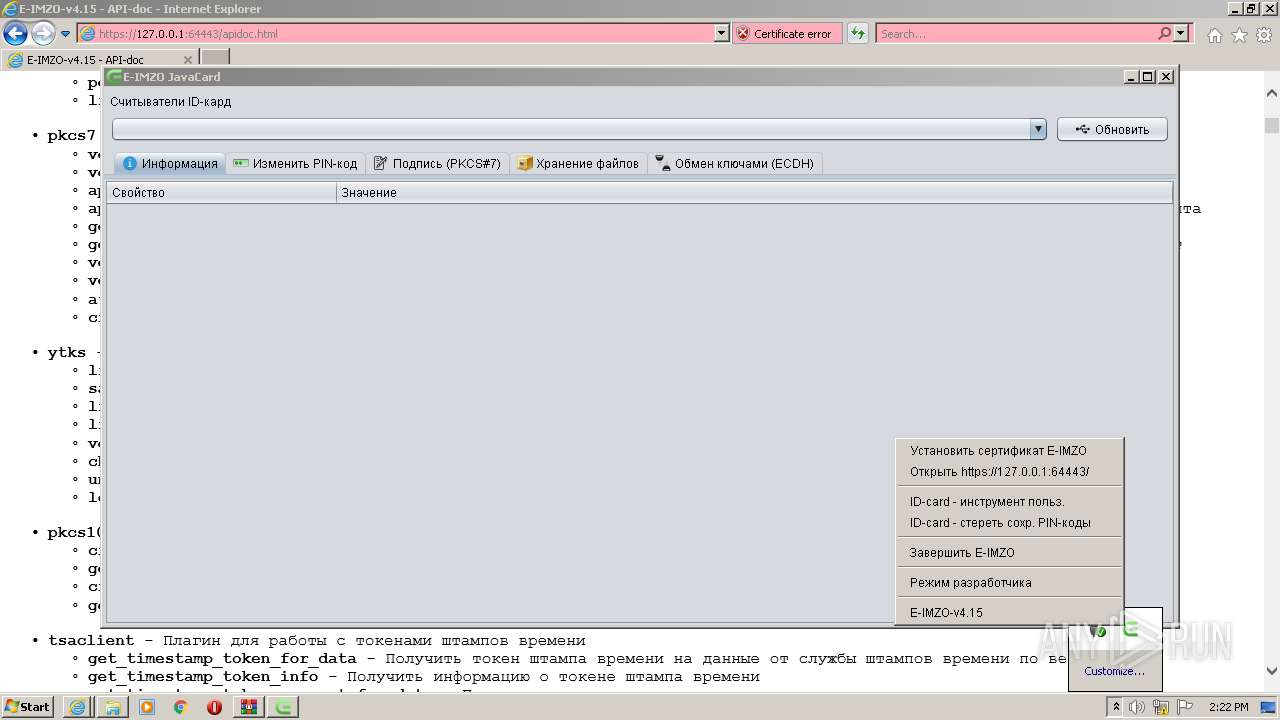Image resolution: width=1280 pixels, height=720 pixels.
Task: Click the E-IMZO taskbar button
Action: [x=284, y=707]
